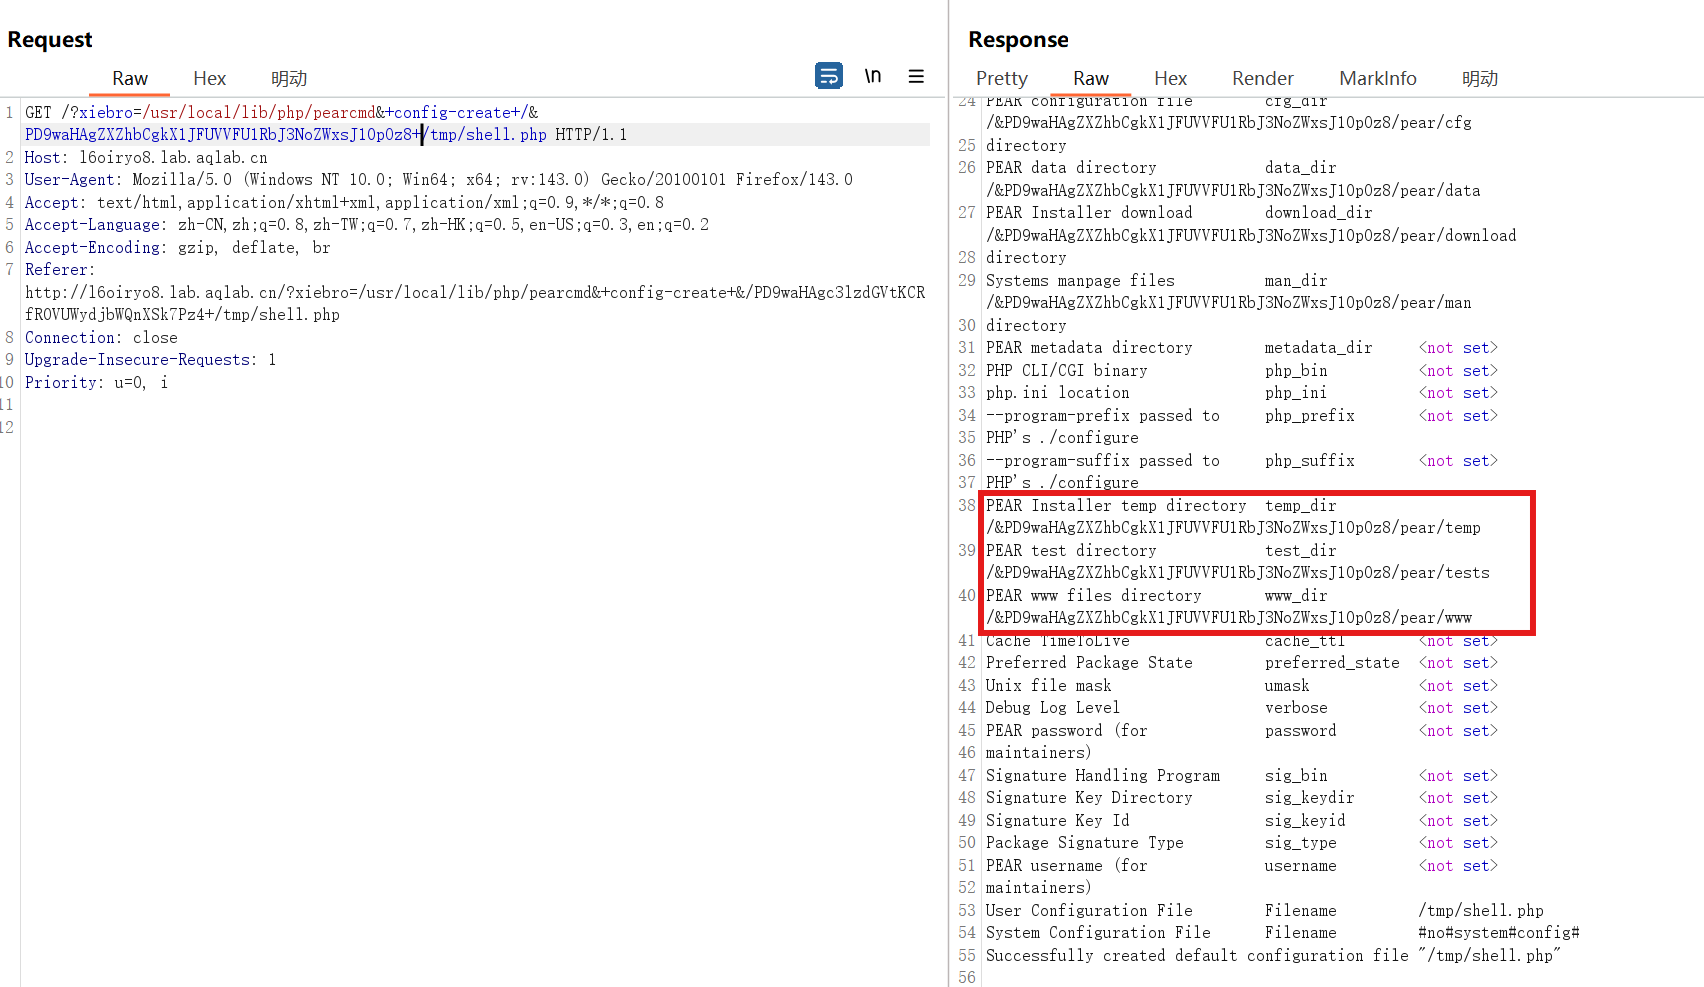Click 'Systems manpage files' response line
Viewport: 1704px width, 987px height.
1080,281
